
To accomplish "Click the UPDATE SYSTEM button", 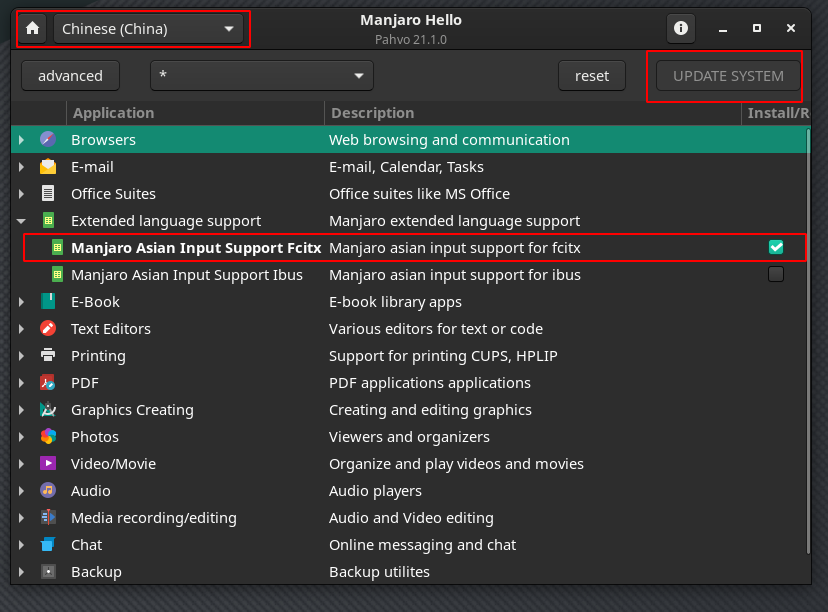I will pos(728,76).
